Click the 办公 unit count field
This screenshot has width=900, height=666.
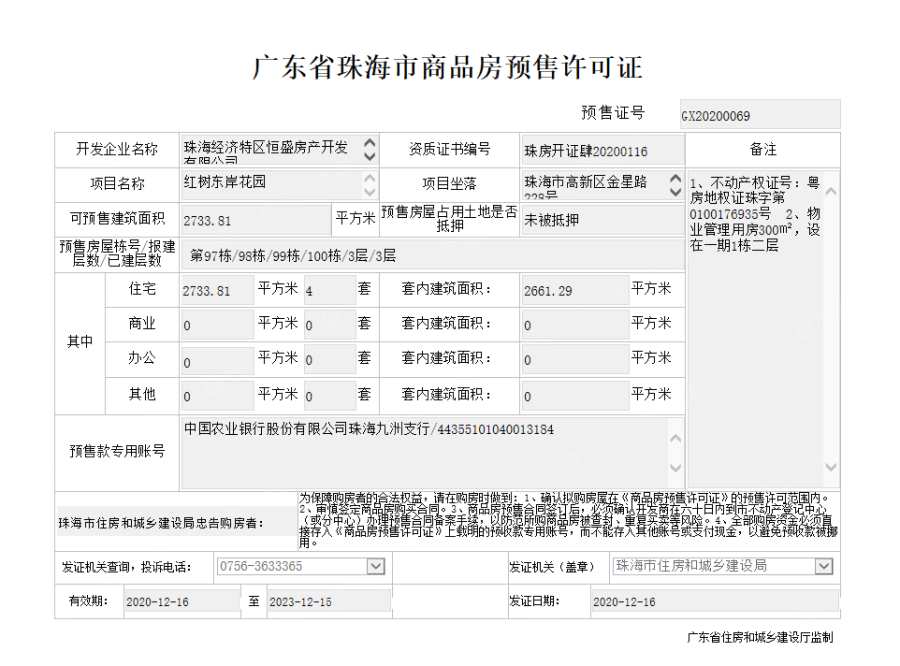[329, 360]
